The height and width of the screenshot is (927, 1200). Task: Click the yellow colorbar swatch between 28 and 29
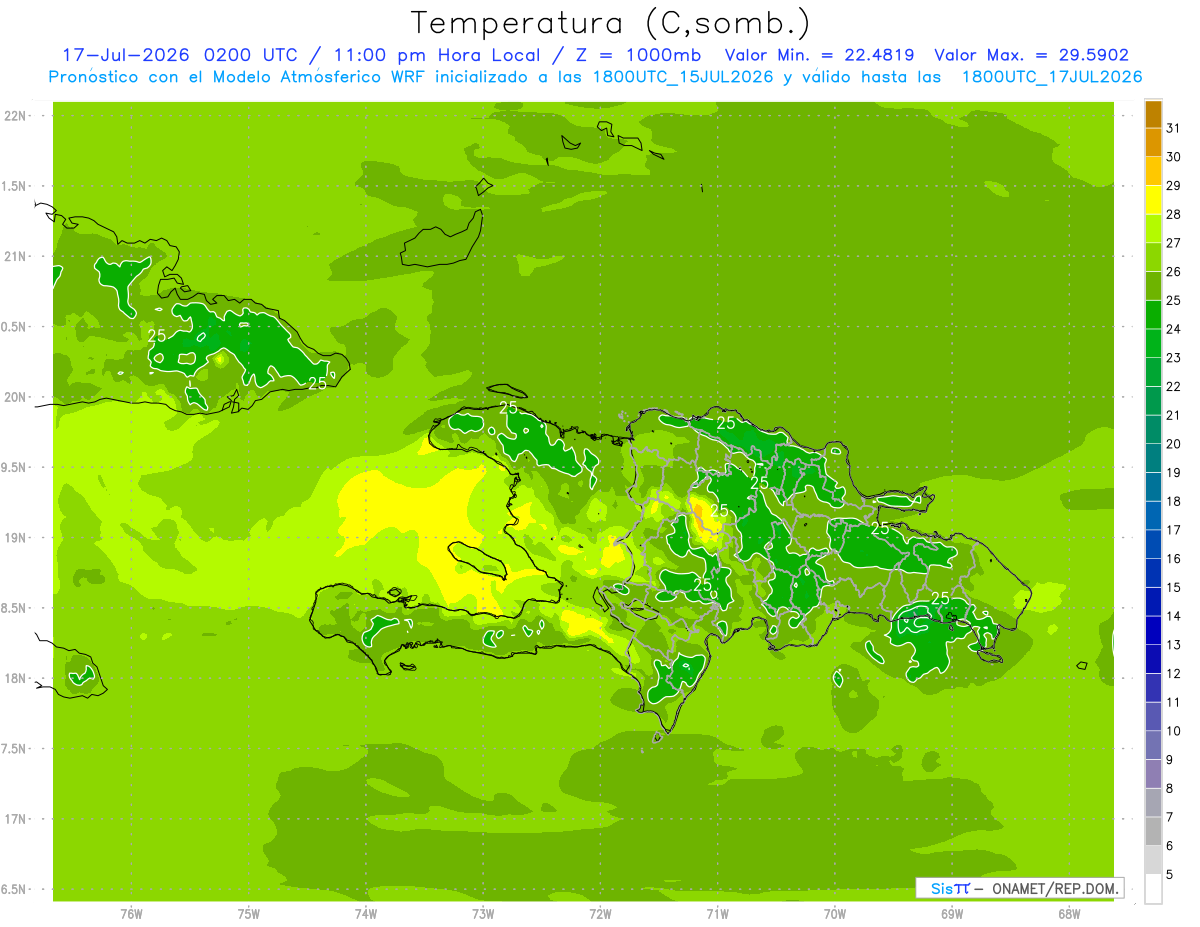pyautogui.click(x=1153, y=200)
